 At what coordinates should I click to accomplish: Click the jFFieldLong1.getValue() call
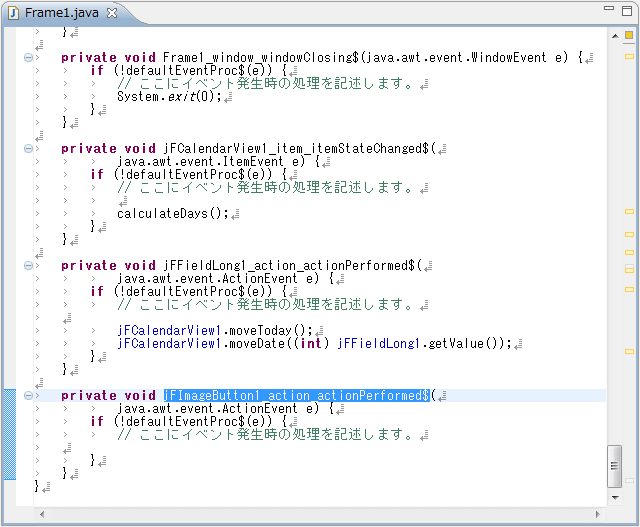pos(419,343)
